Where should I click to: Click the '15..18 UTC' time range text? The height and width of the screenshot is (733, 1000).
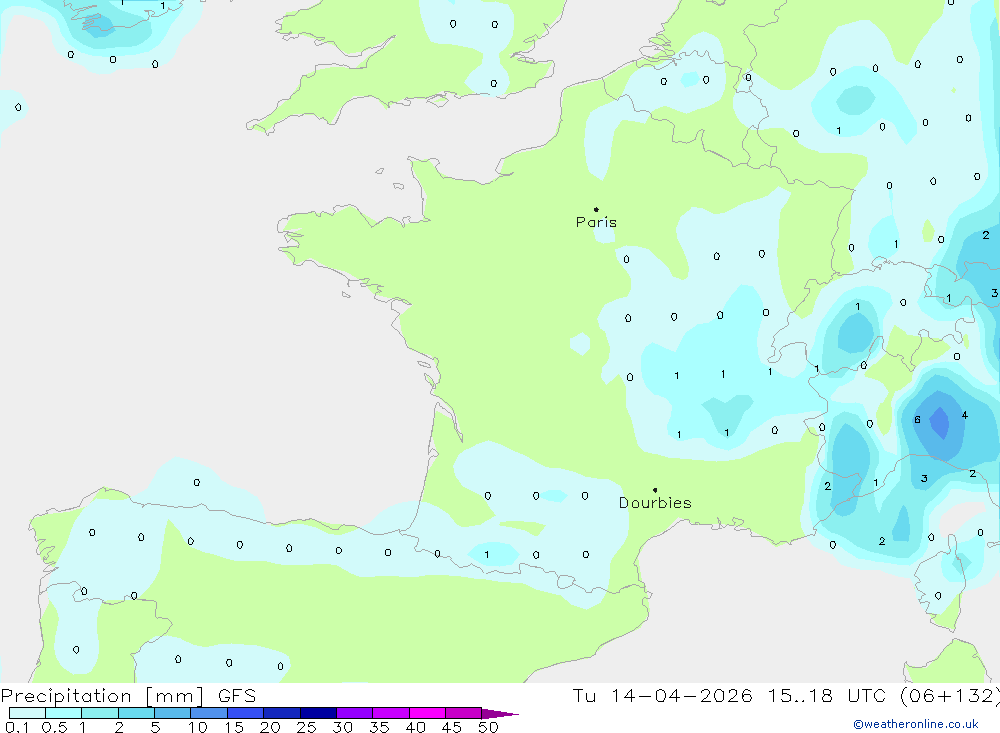(827, 695)
